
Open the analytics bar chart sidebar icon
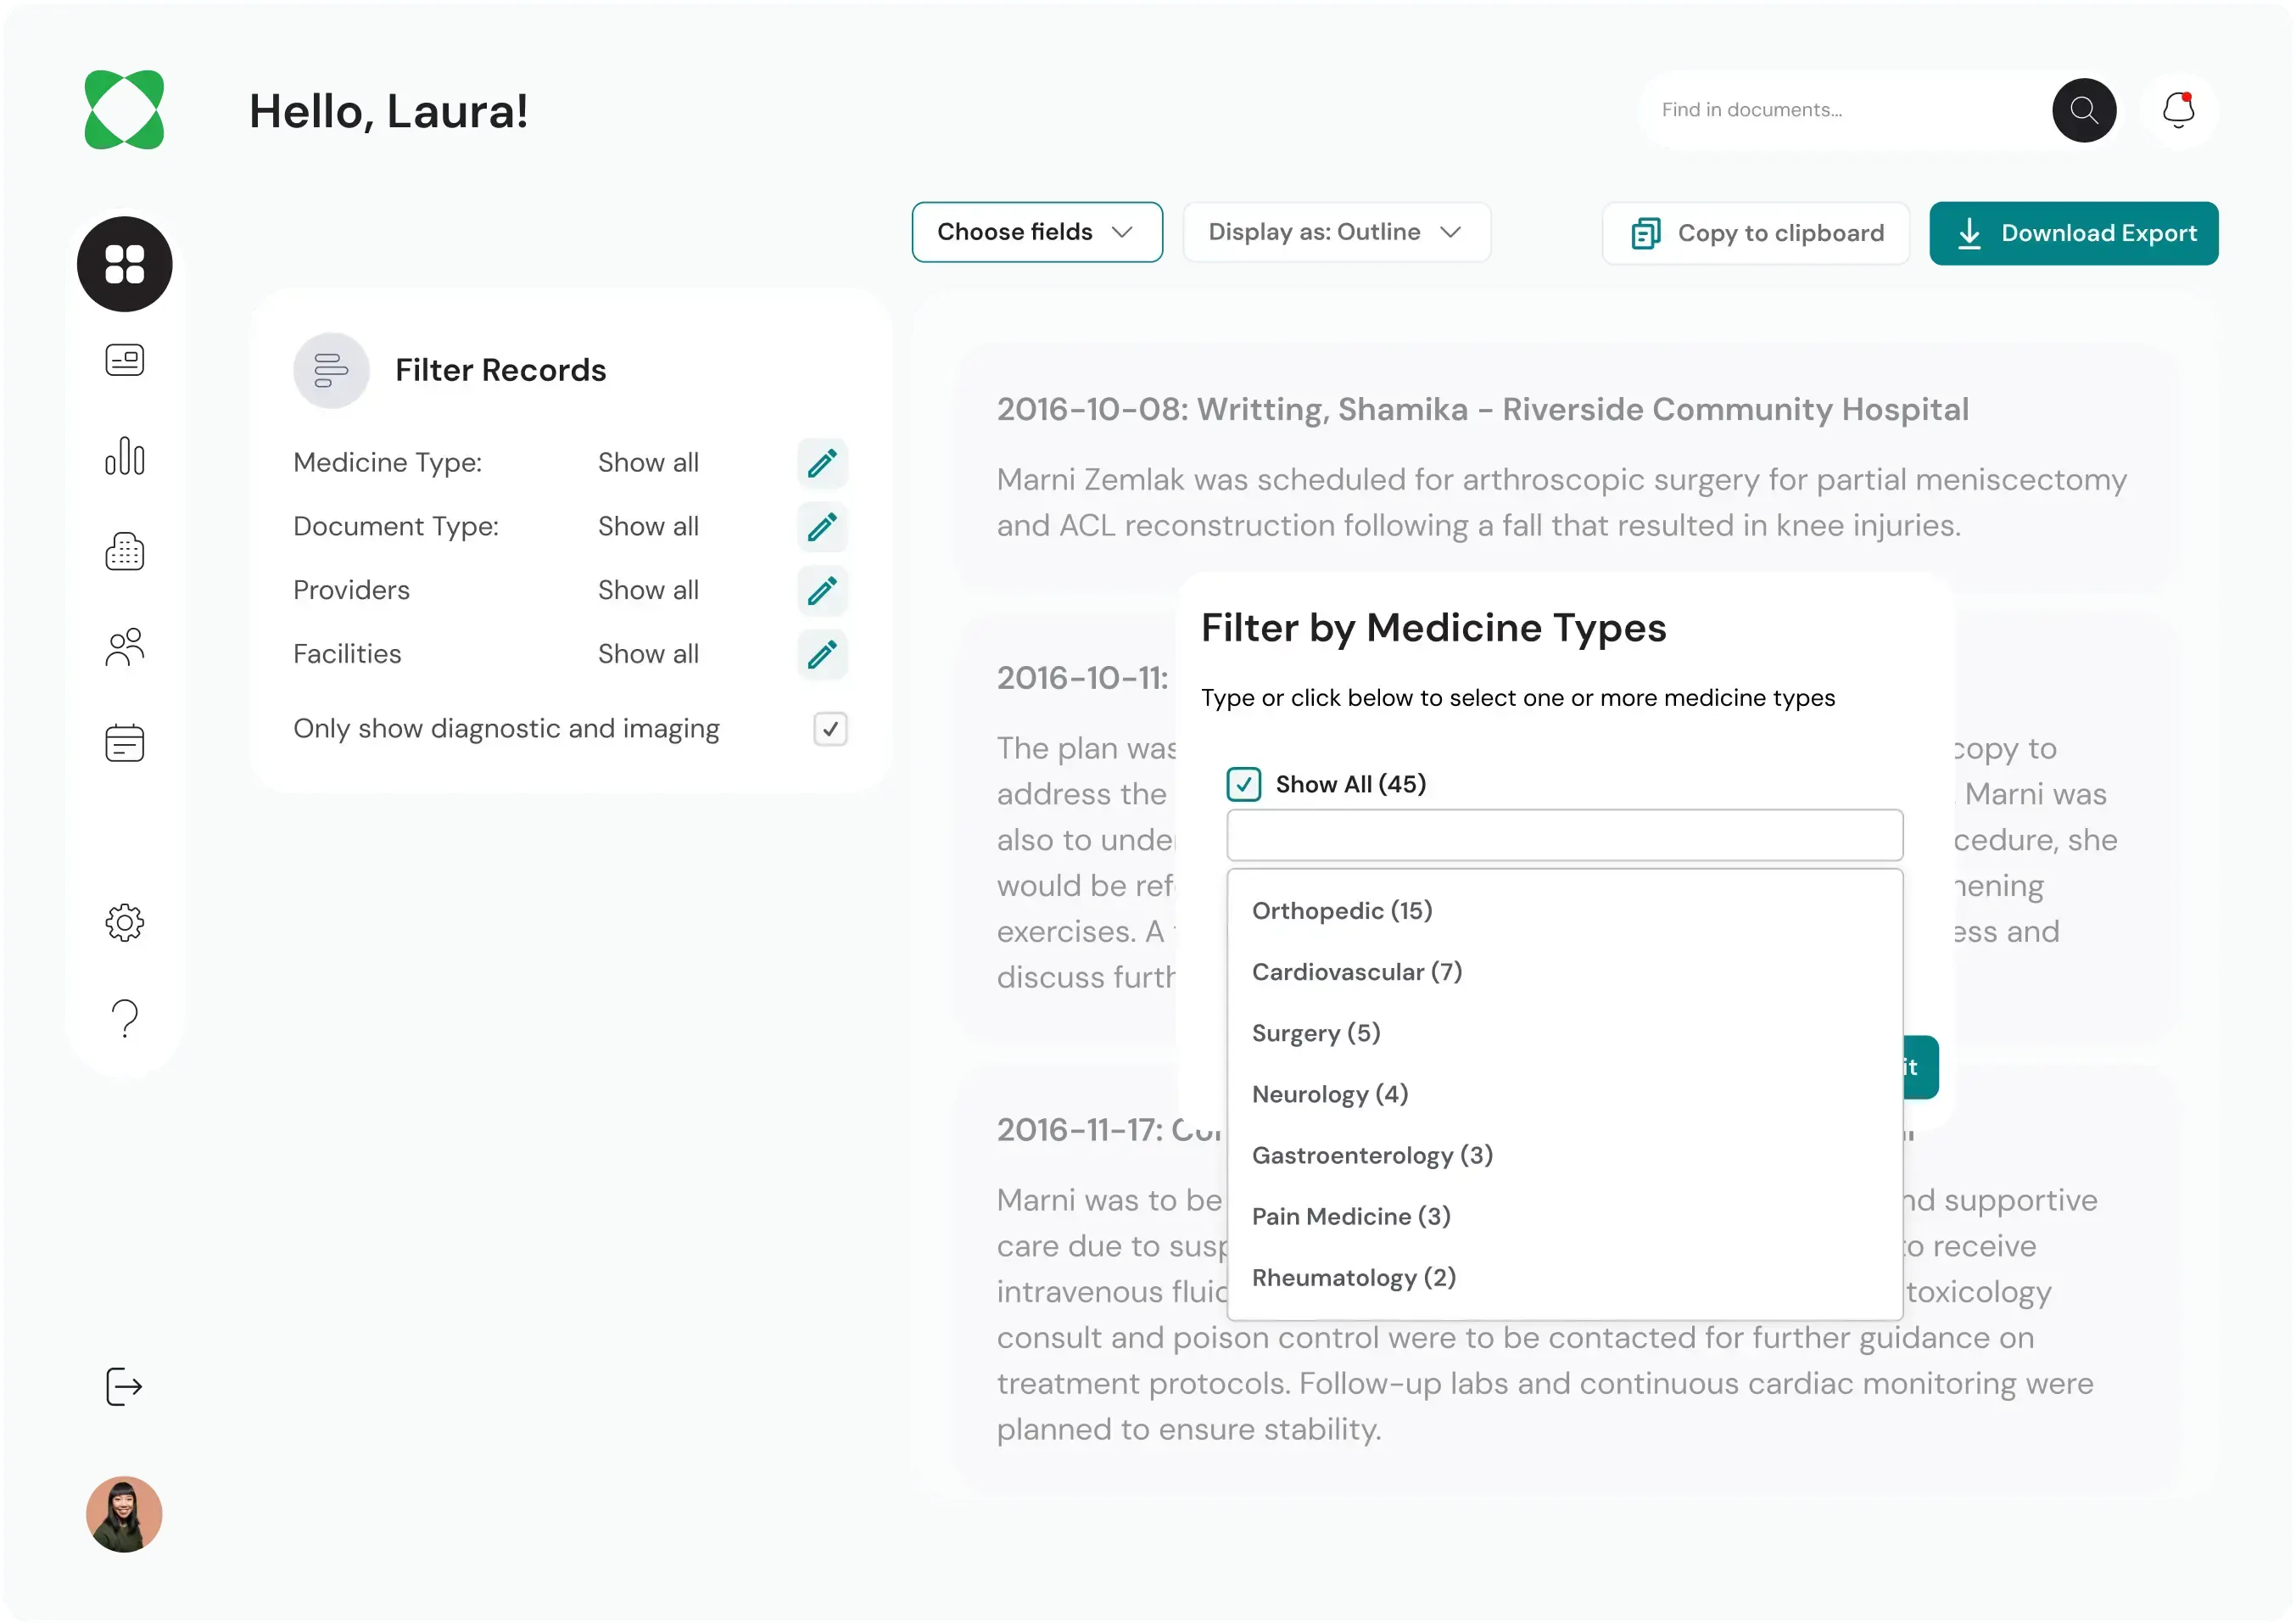pyautogui.click(x=124, y=456)
